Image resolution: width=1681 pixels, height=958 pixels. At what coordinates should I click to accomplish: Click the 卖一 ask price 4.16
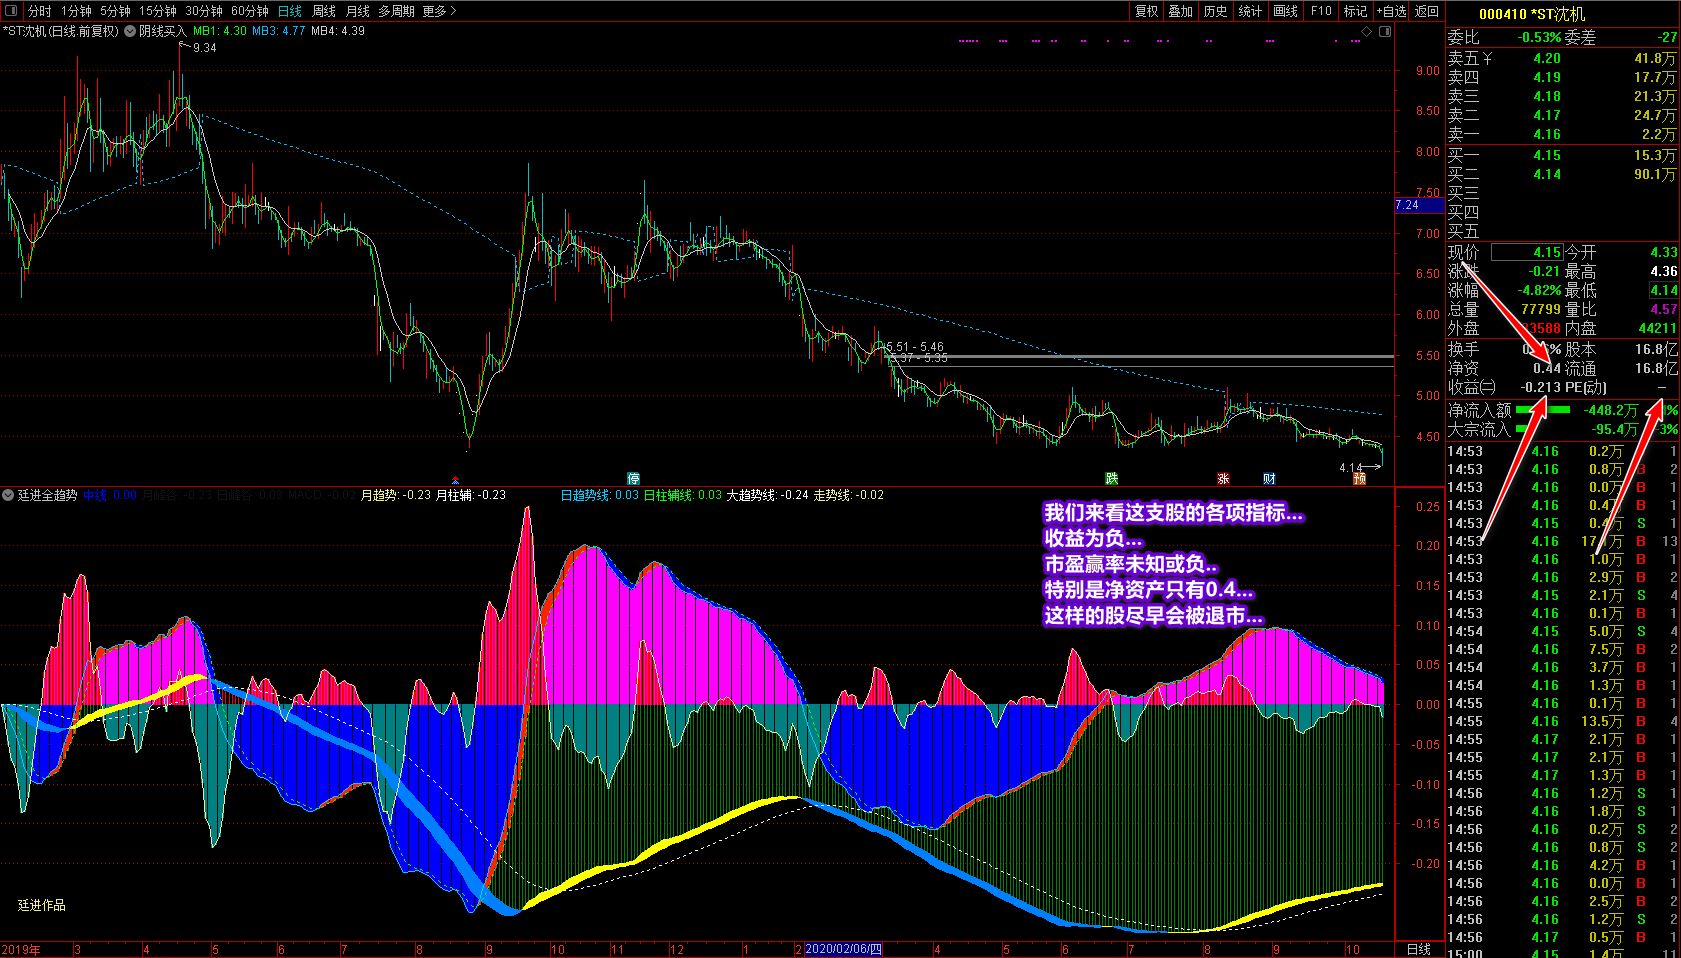coord(1546,134)
